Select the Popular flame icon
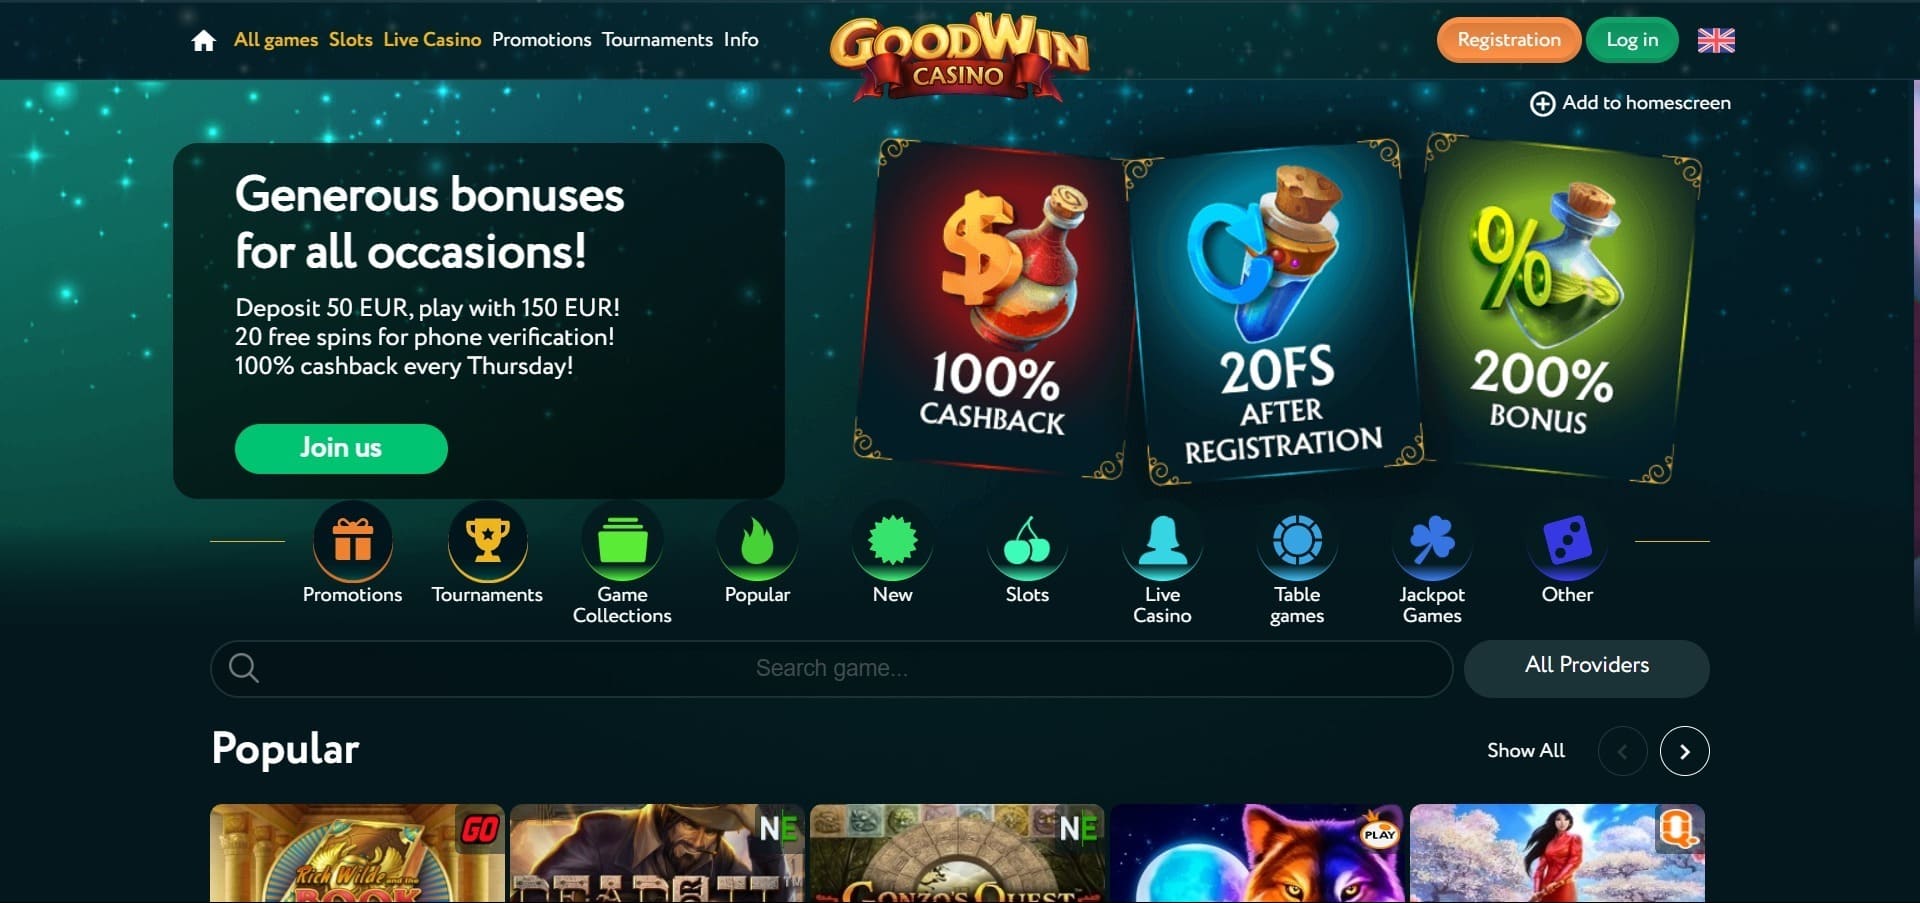Viewport: 1920px width, 903px height. (757, 541)
